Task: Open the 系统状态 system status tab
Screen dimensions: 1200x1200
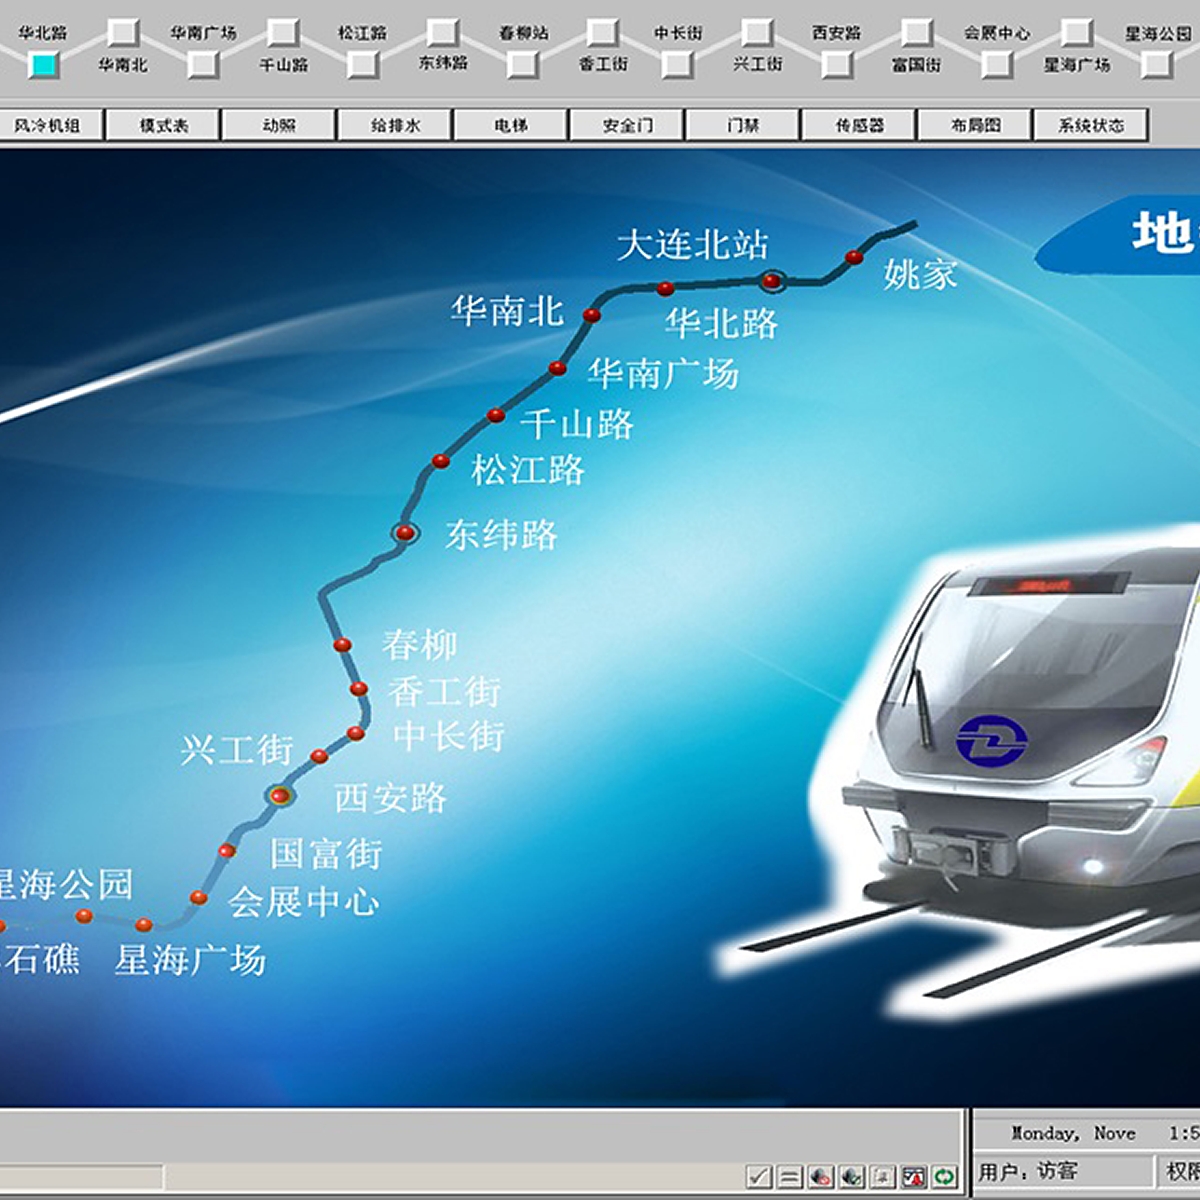Action: pyautogui.click(x=1091, y=125)
